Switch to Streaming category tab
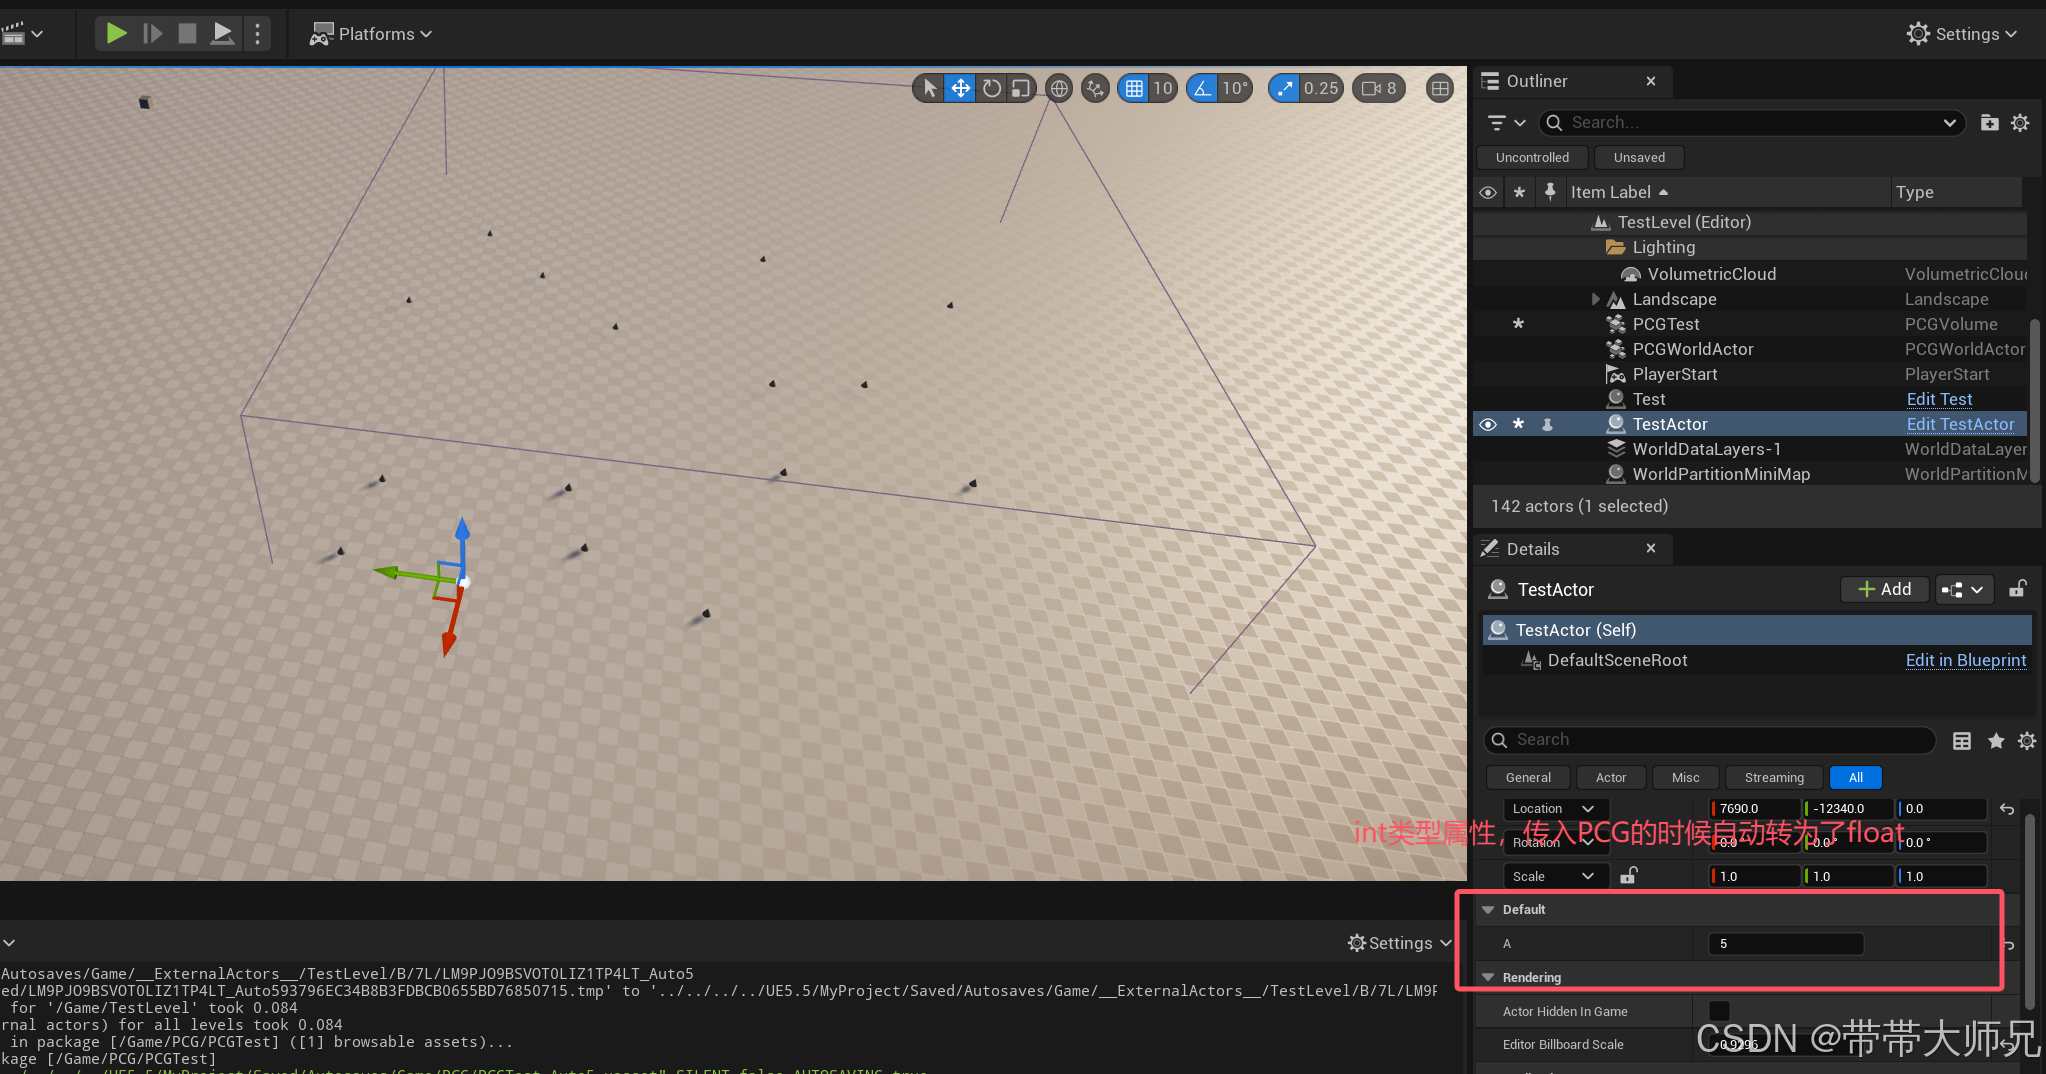2046x1074 pixels. (x=1774, y=777)
